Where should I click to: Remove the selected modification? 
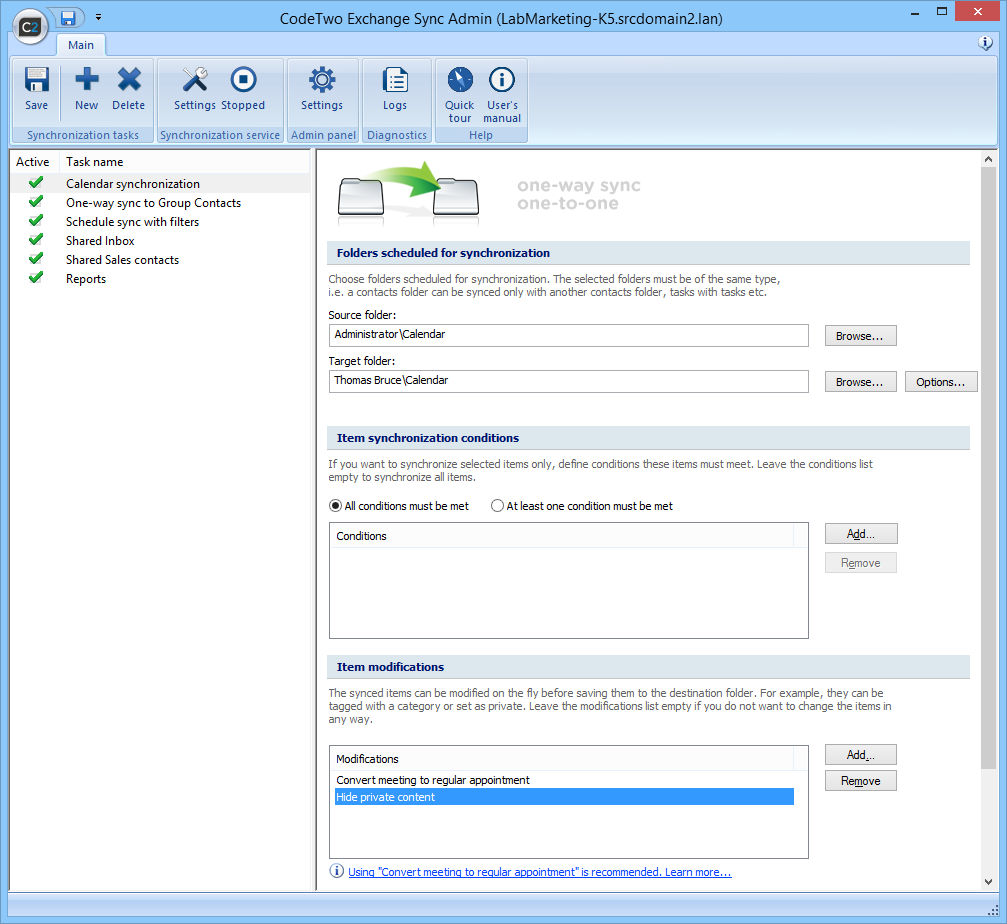(861, 781)
